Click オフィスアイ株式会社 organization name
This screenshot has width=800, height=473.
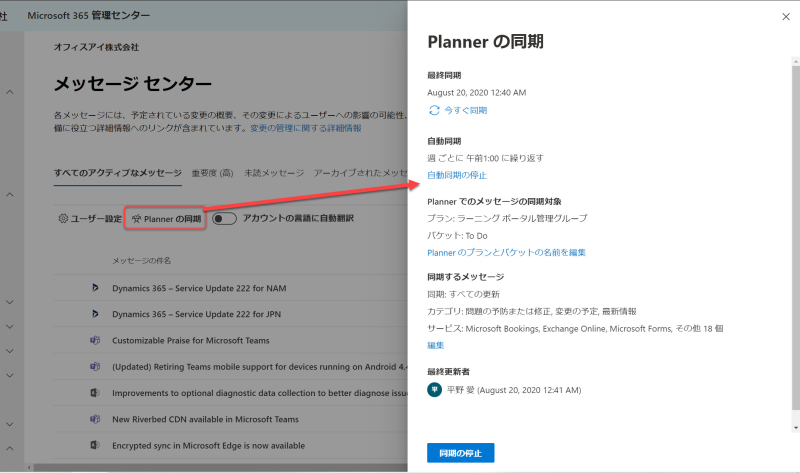(x=96, y=47)
